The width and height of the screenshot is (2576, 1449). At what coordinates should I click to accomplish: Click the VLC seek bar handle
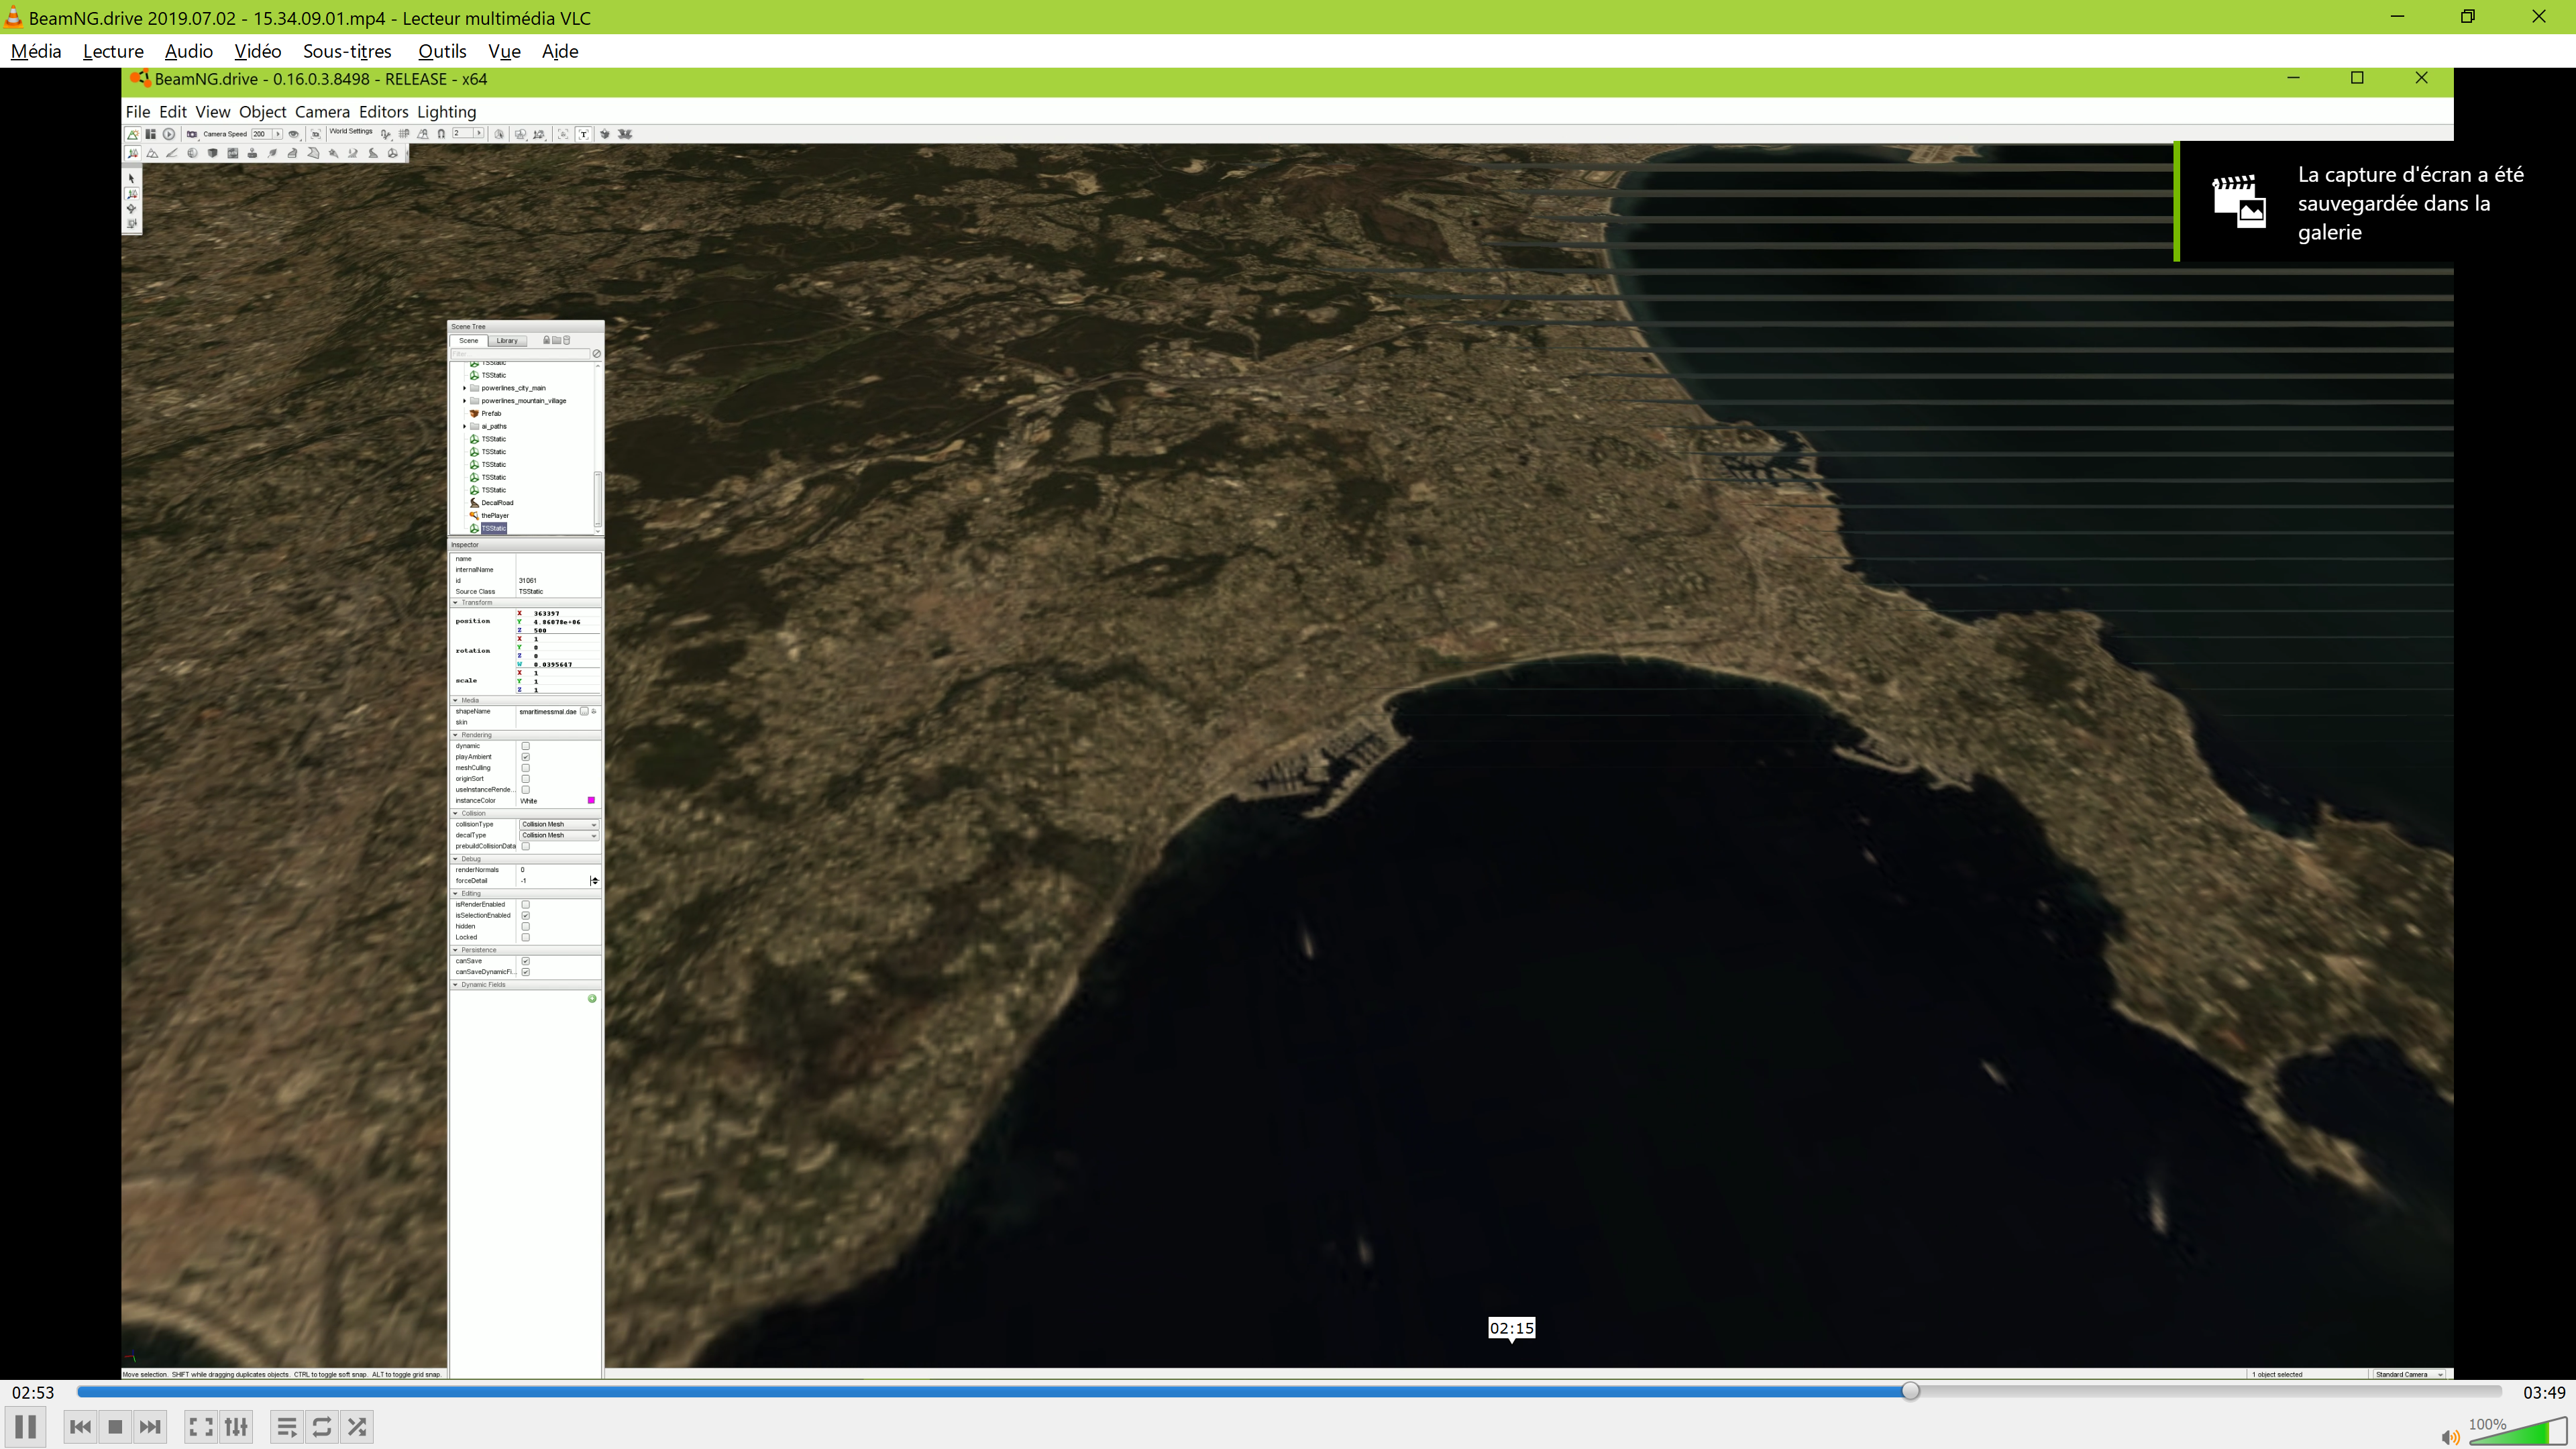1910,1391
